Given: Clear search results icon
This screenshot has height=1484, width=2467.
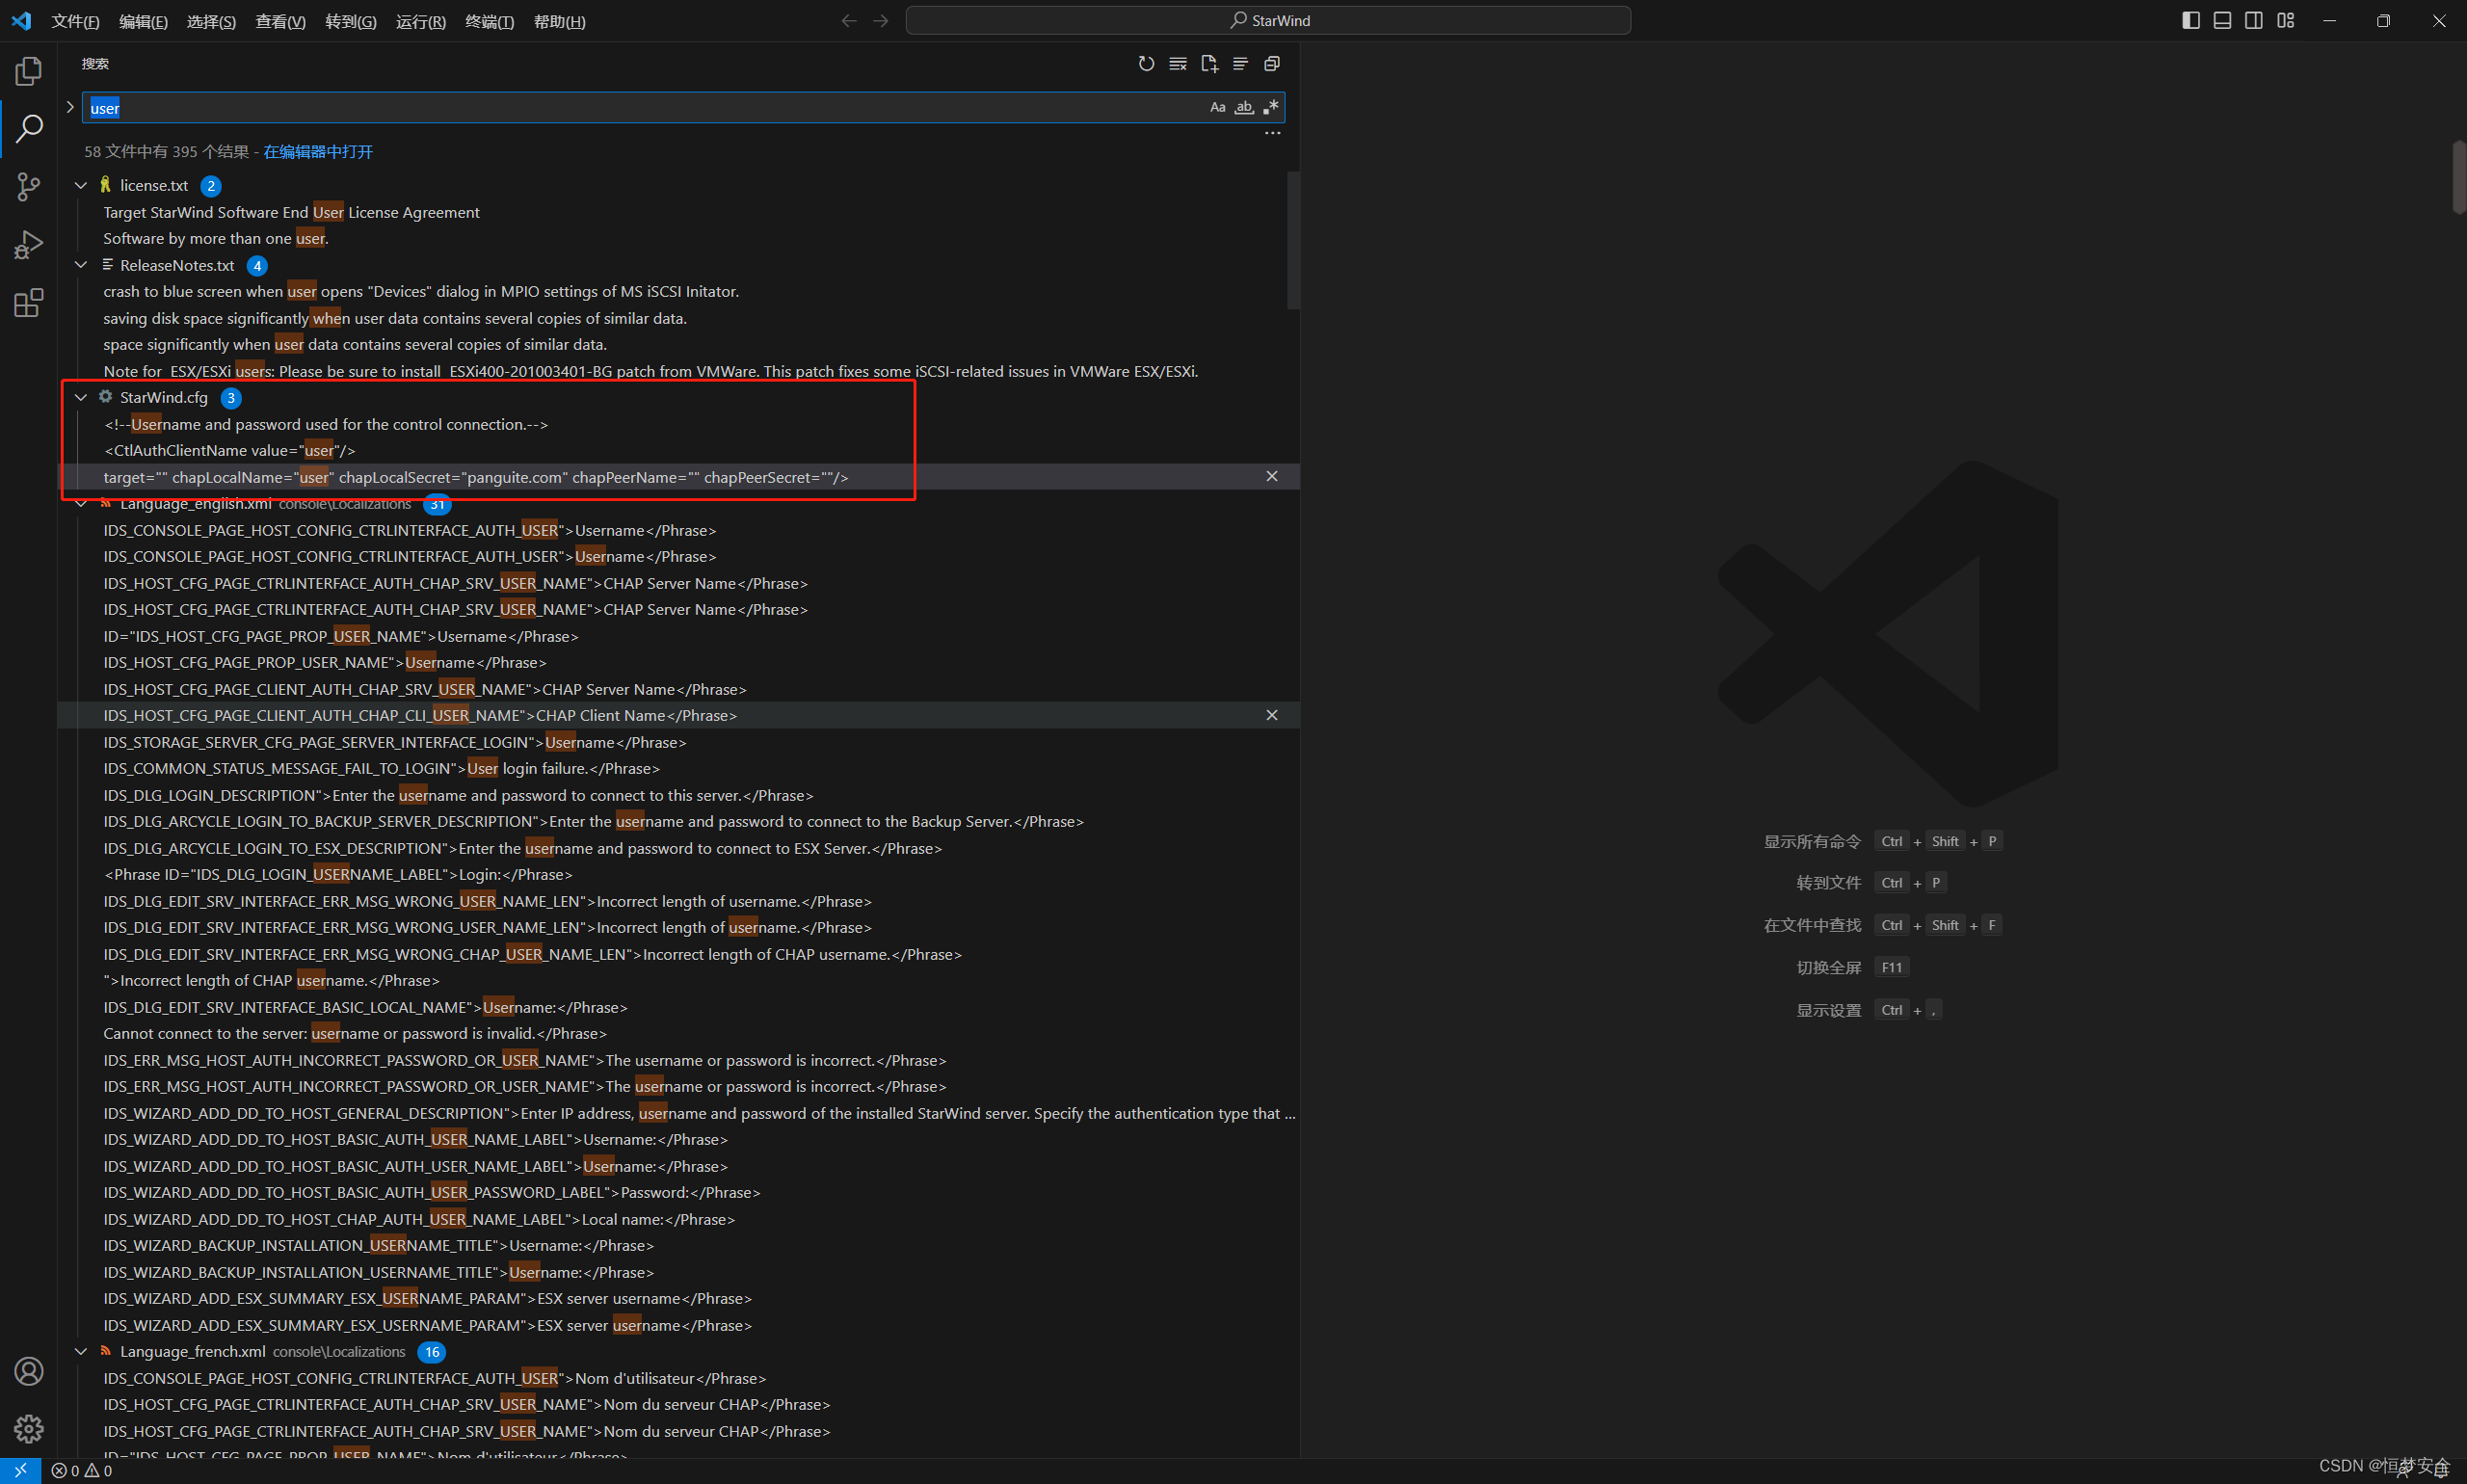Looking at the screenshot, I should pyautogui.click(x=1178, y=64).
